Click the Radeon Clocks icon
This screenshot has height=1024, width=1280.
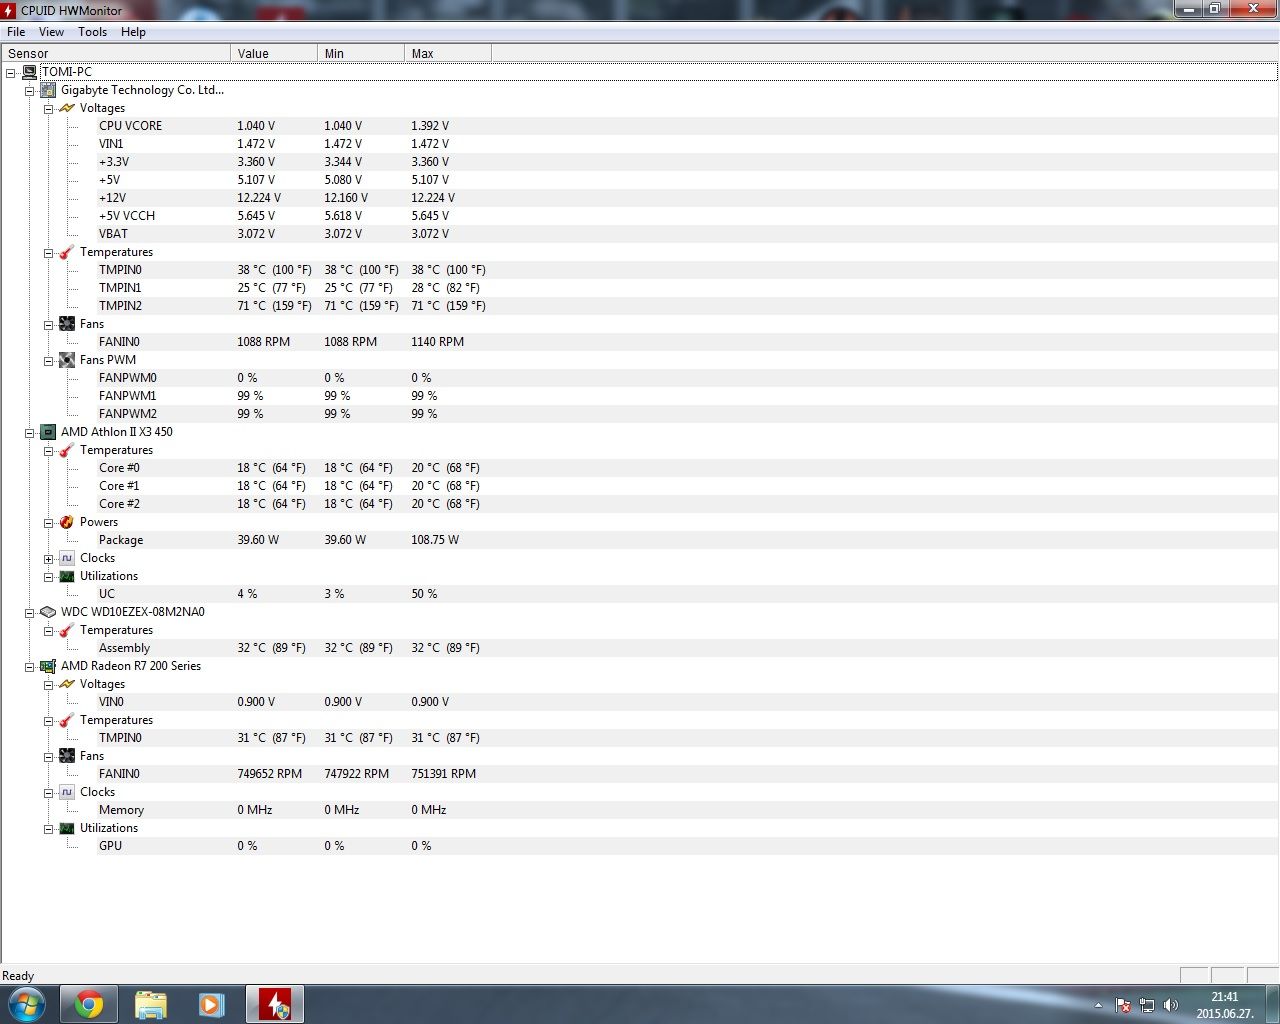click(x=66, y=792)
